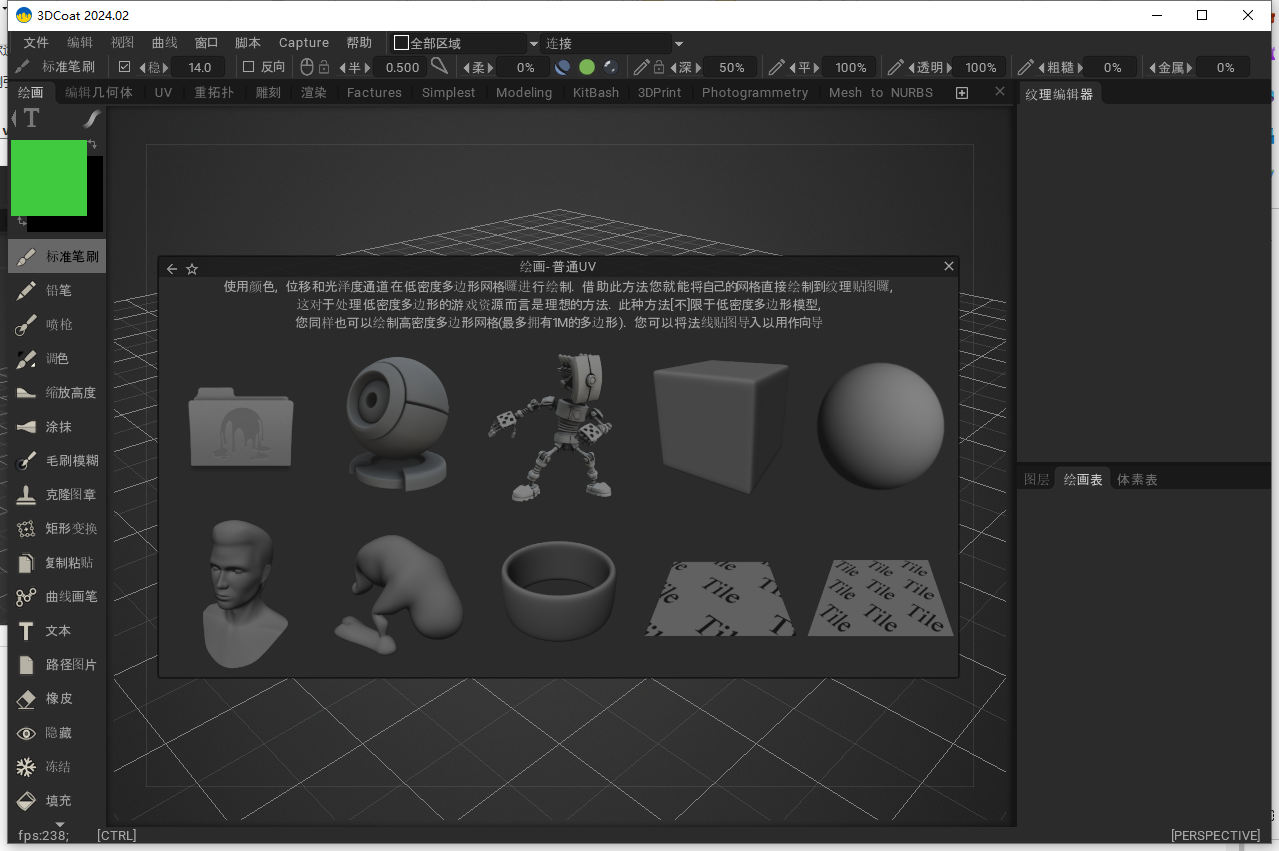This screenshot has width=1279, height=851.
Task: Select the 填充 fill tool
Action: pyautogui.click(x=57, y=800)
